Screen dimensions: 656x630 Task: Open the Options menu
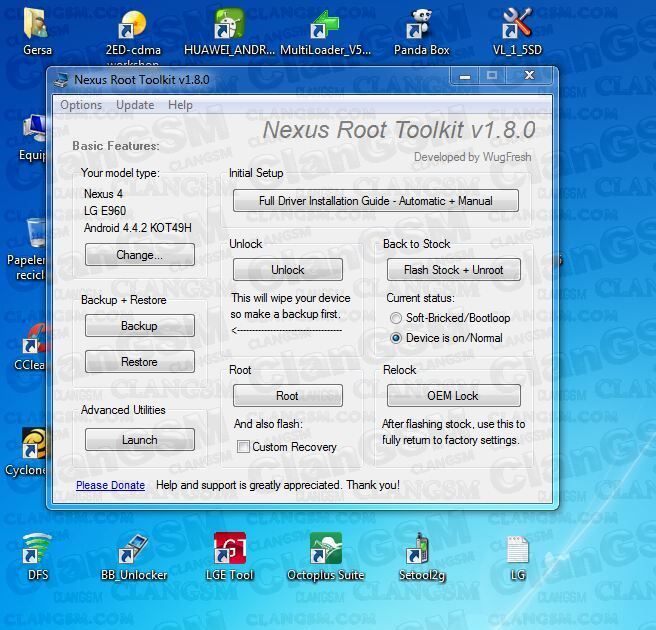(81, 105)
